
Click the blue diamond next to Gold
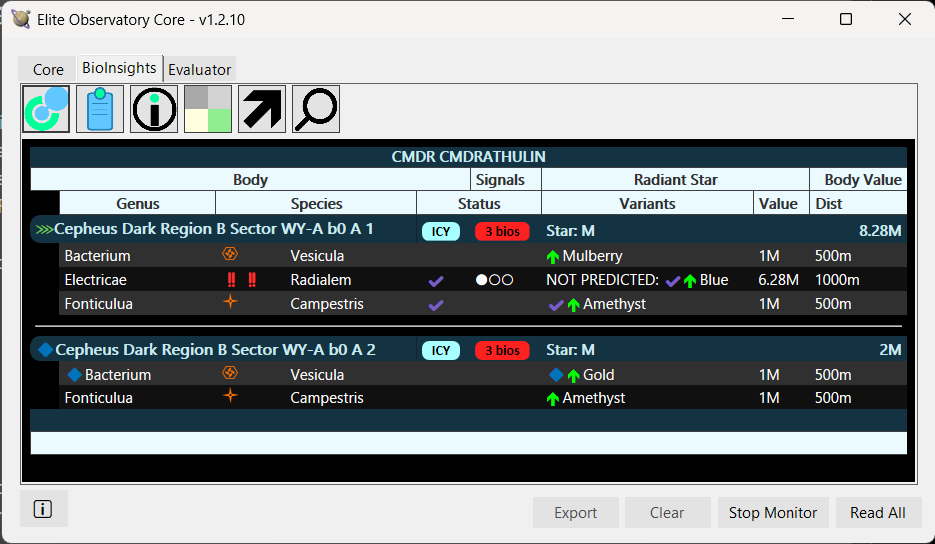pyautogui.click(x=556, y=375)
